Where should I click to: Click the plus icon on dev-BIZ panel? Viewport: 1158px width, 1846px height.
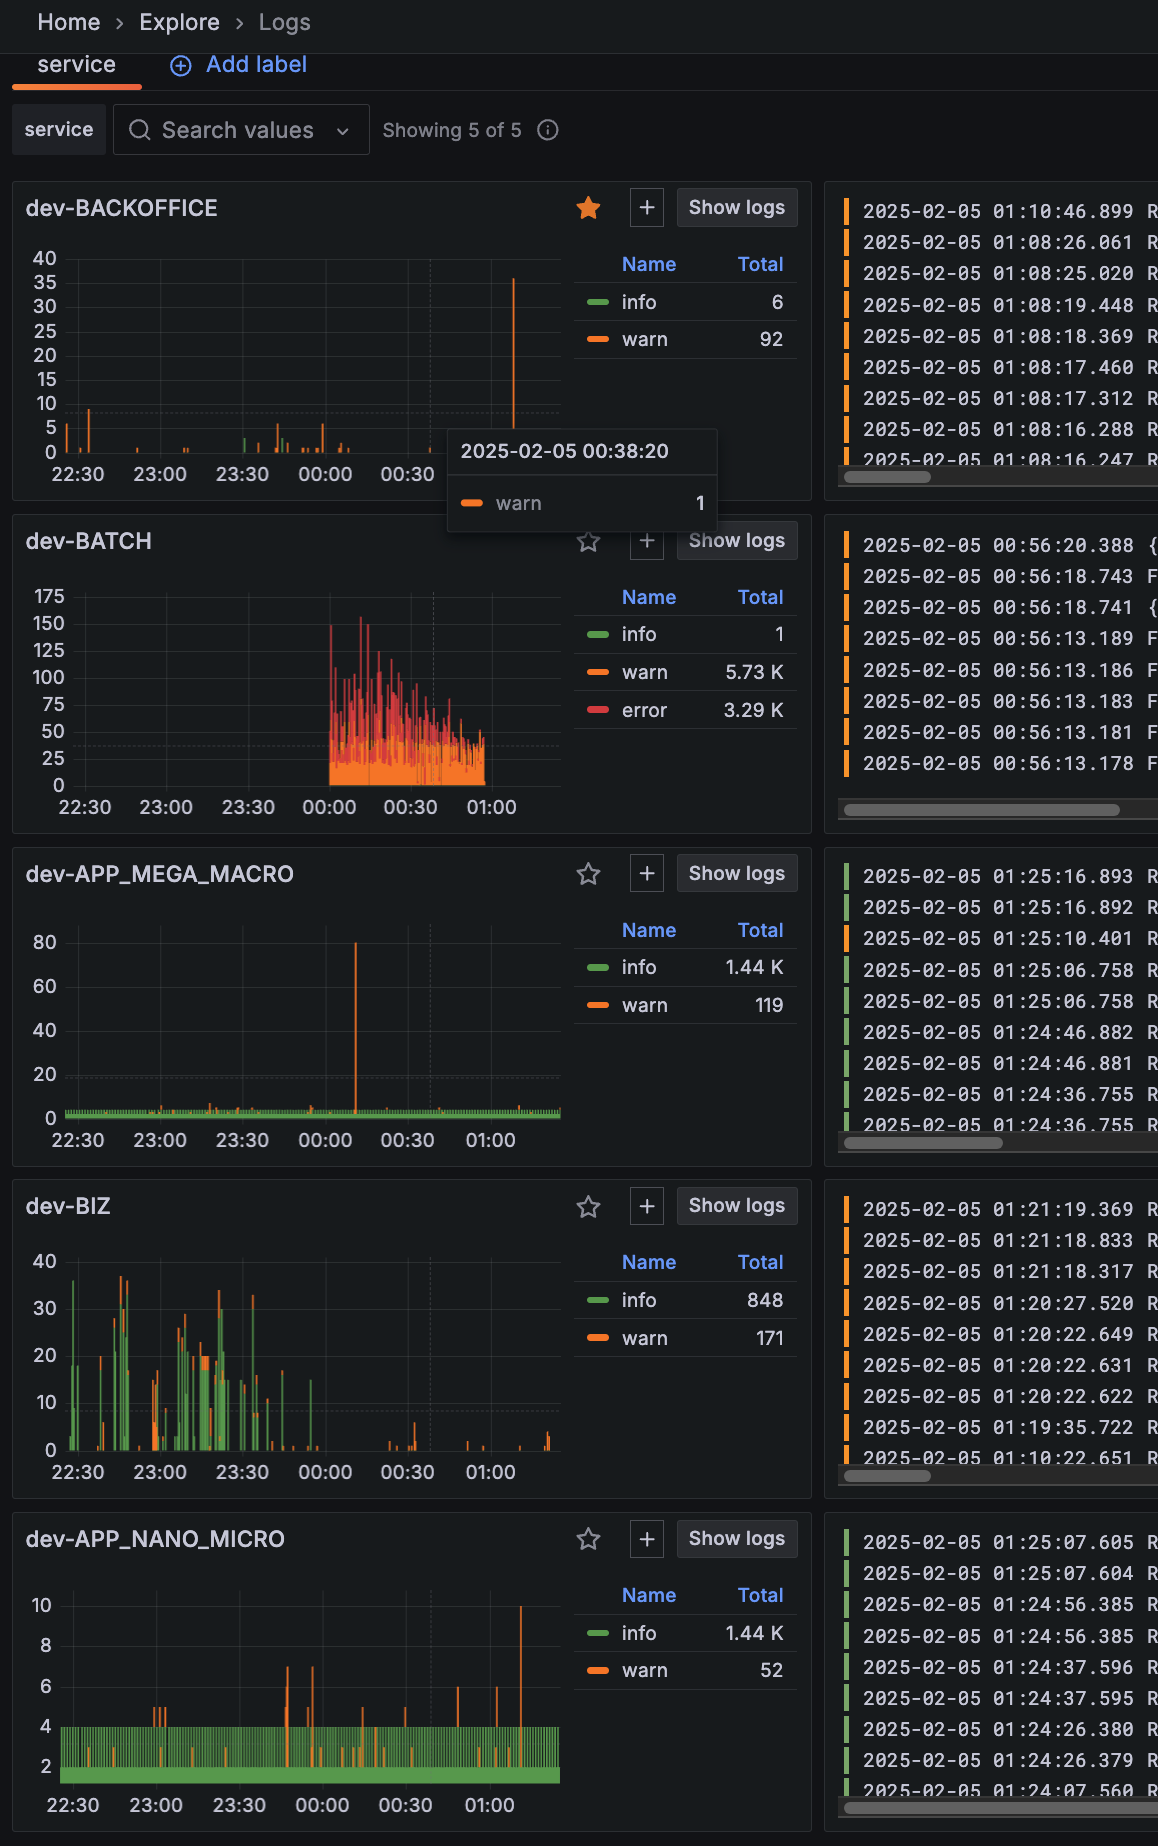[x=647, y=1207]
